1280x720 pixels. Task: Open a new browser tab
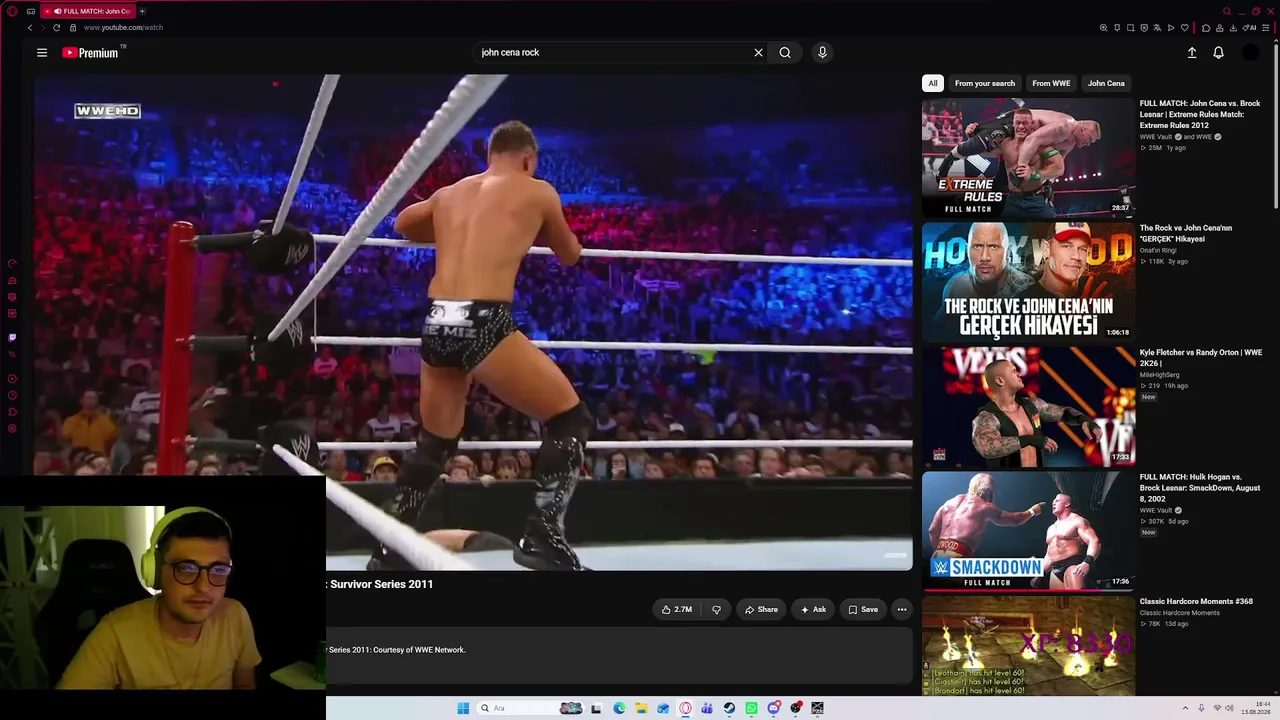point(142,11)
